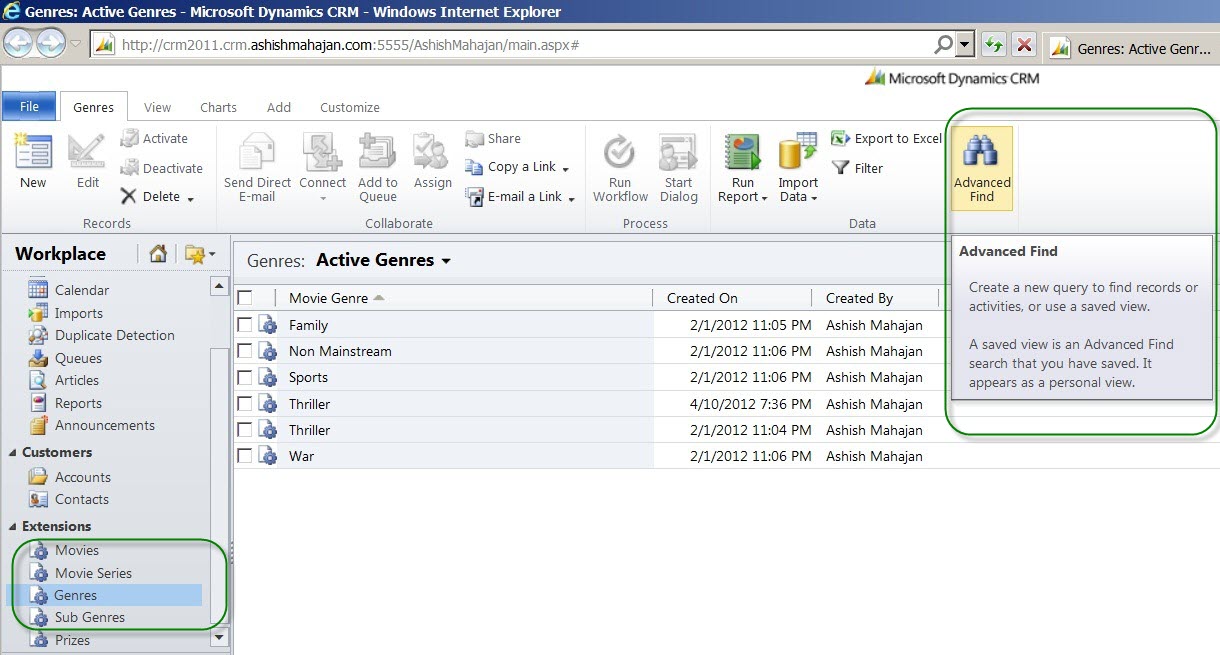Click browser stop X icon
Screen dimensions: 1220x655
[1024, 44]
